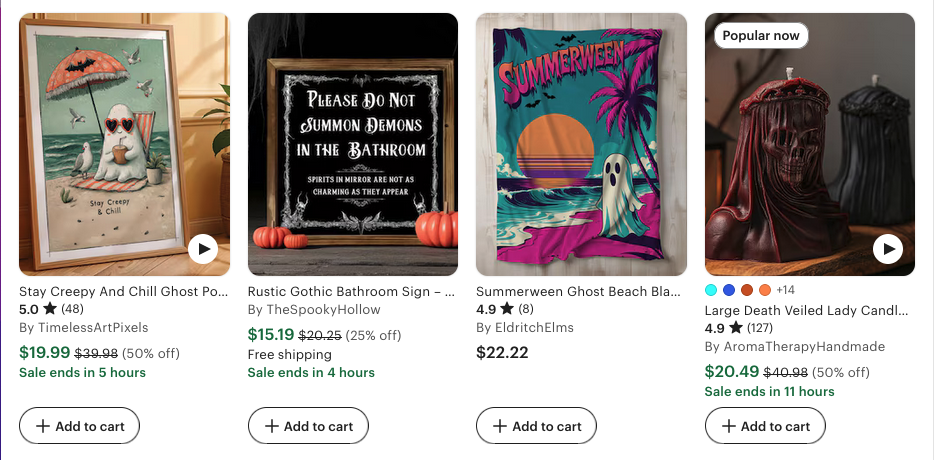Select the blue color swatch
The image size is (934, 460).
pyautogui.click(x=729, y=290)
